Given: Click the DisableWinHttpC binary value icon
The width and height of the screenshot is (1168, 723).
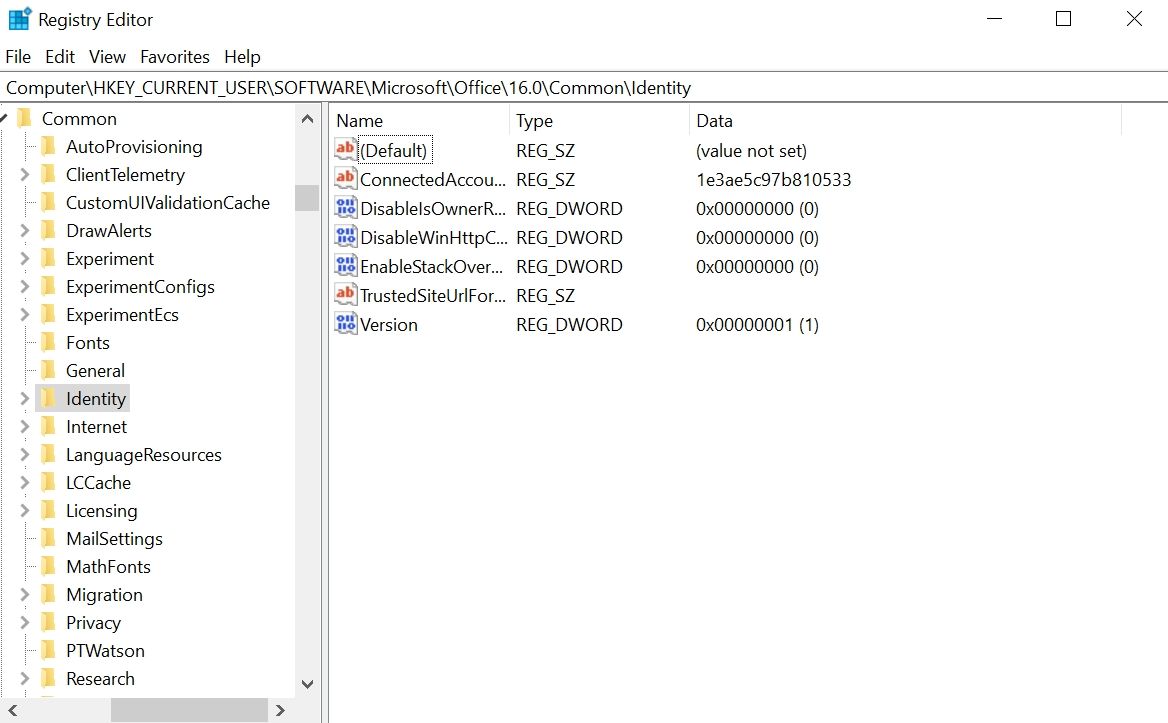Looking at the screenshot, I should tap(345, 237).
